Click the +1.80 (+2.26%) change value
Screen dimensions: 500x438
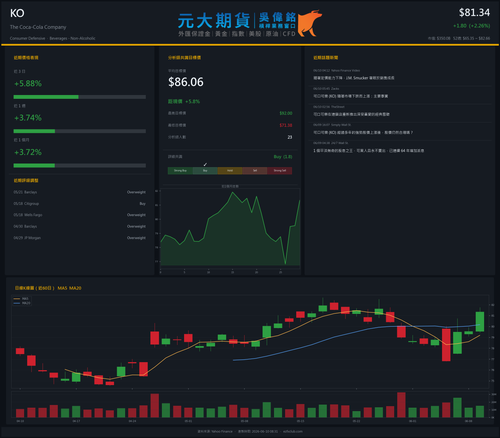pos(471,26)
